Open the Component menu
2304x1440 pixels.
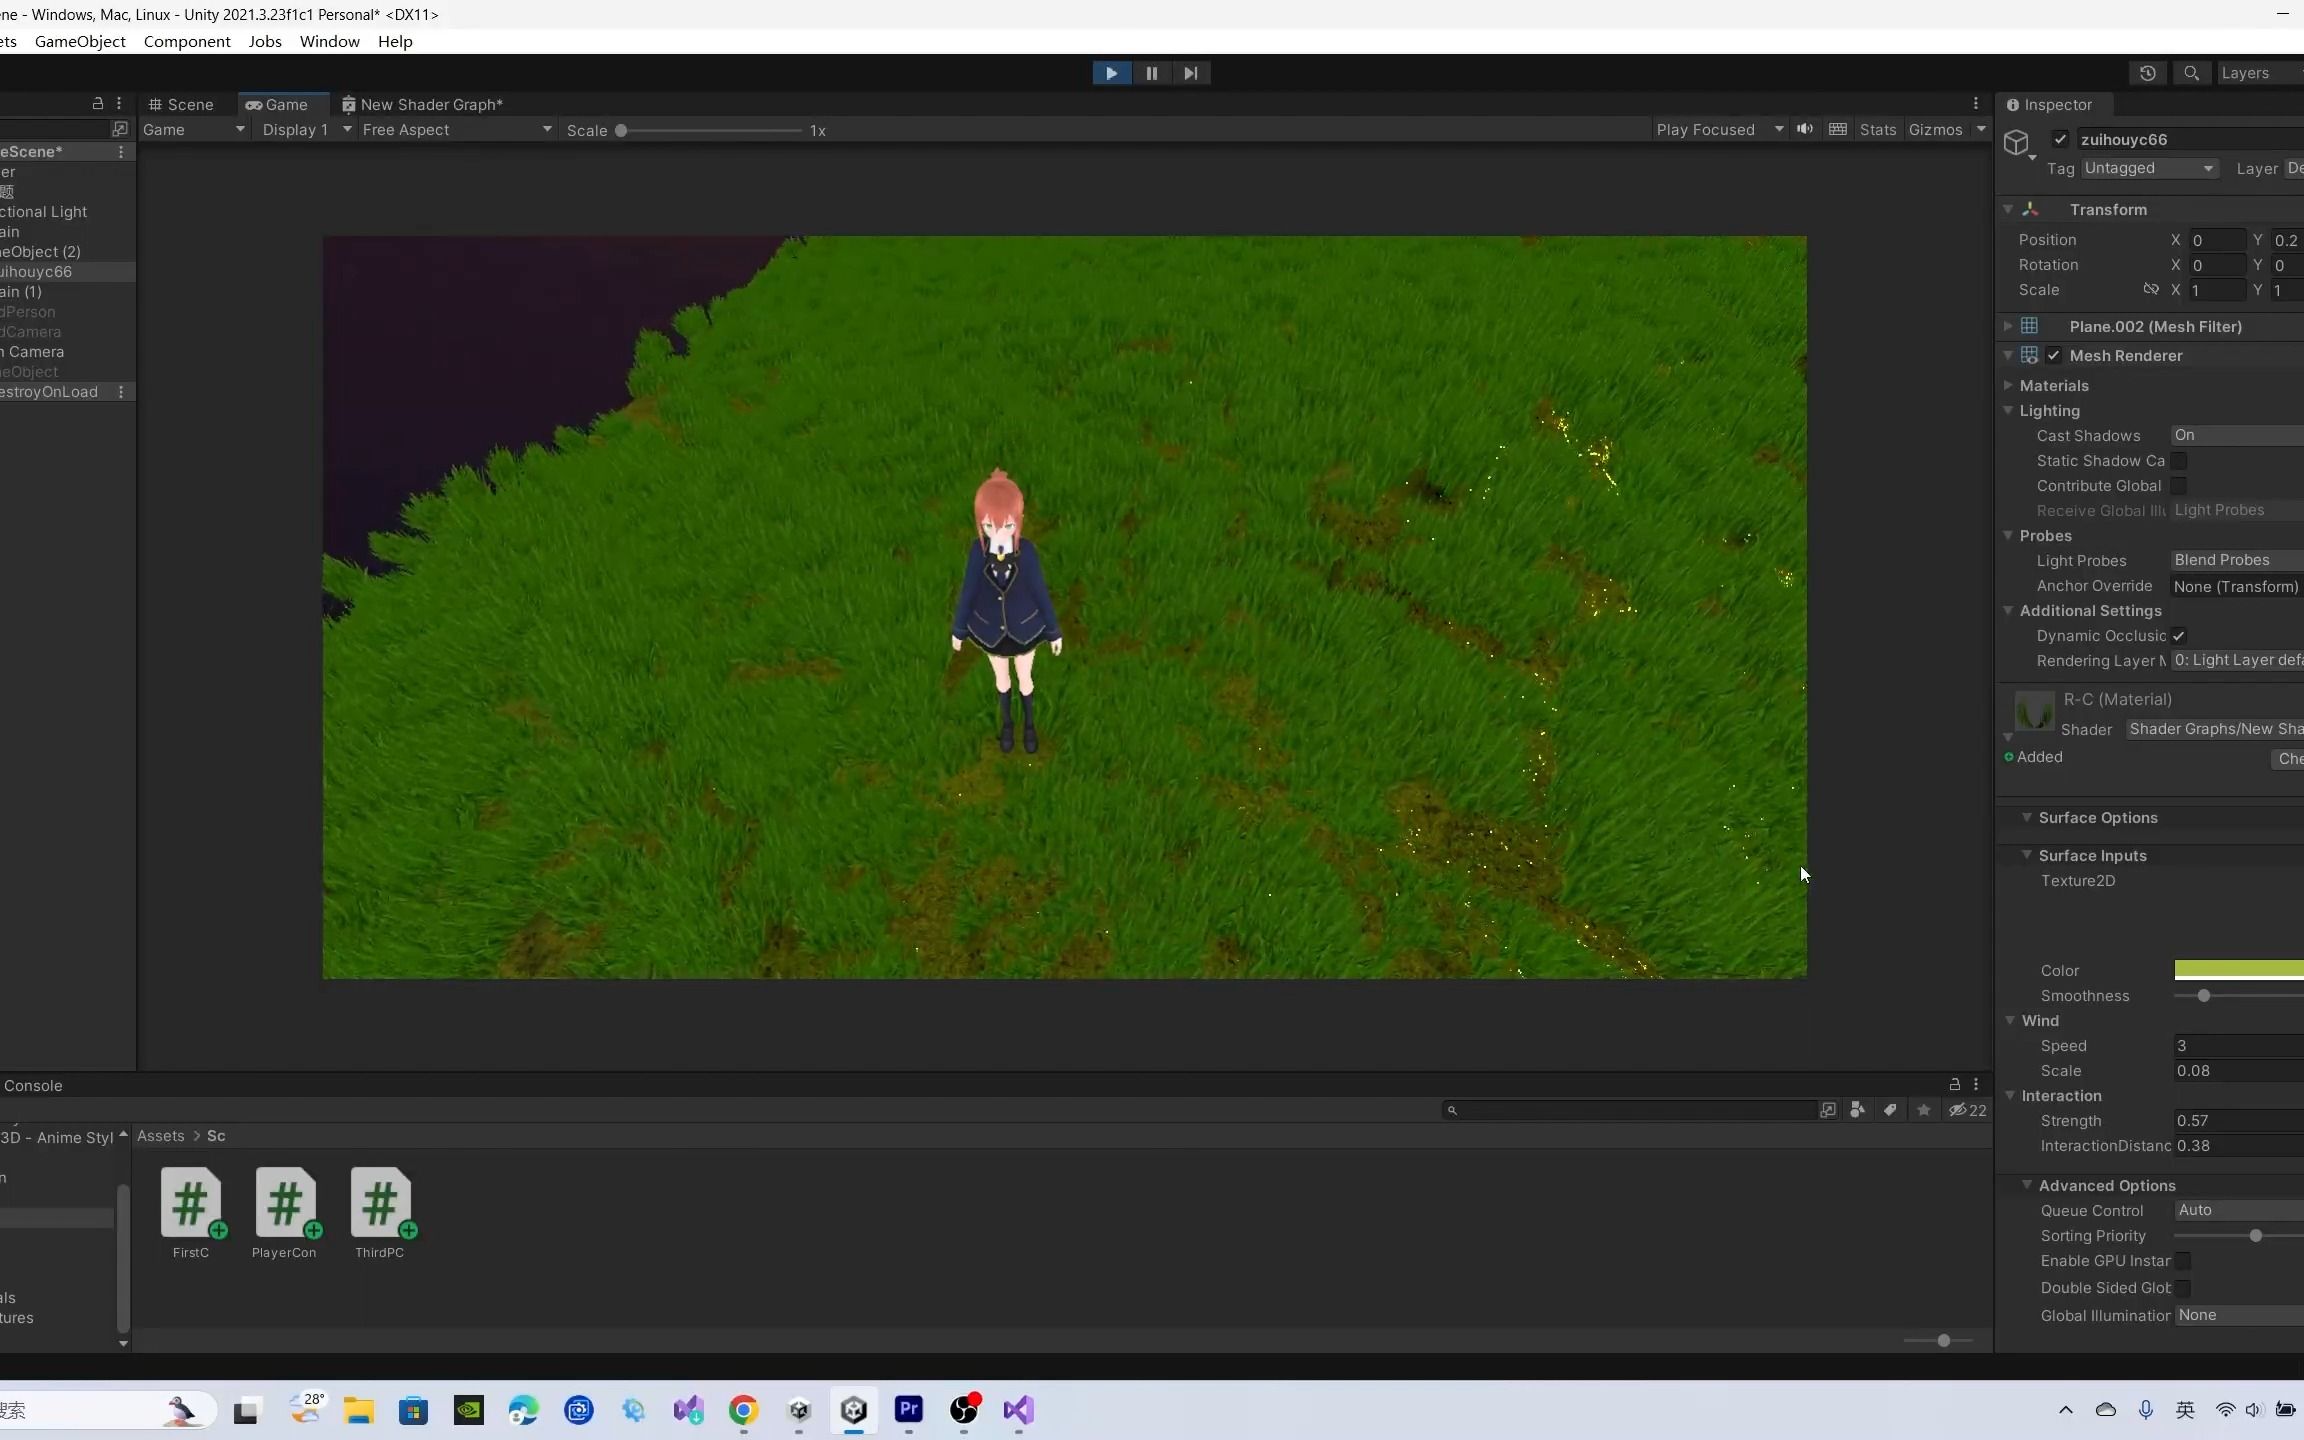[186, 41]
